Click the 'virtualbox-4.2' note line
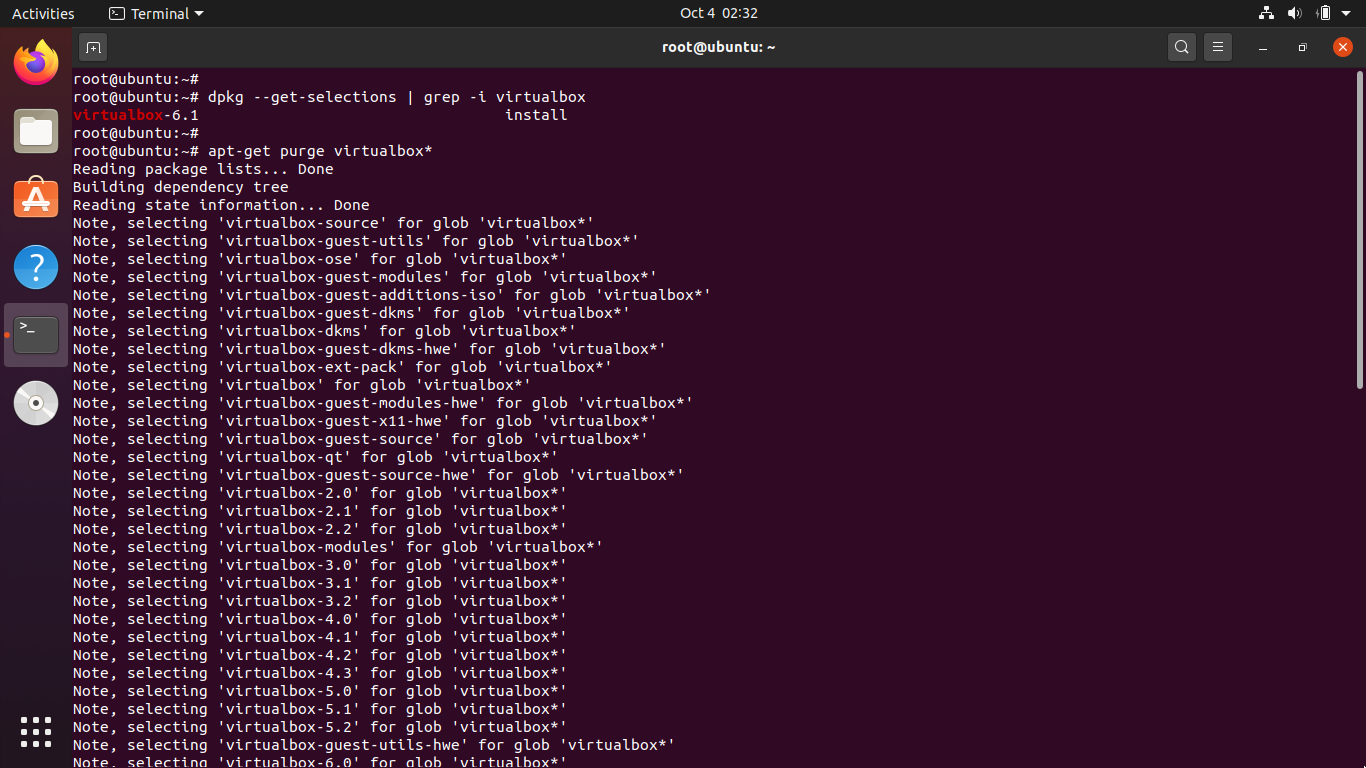The height and width of the screenshot is (768, 1366). [x=320, y=655]
